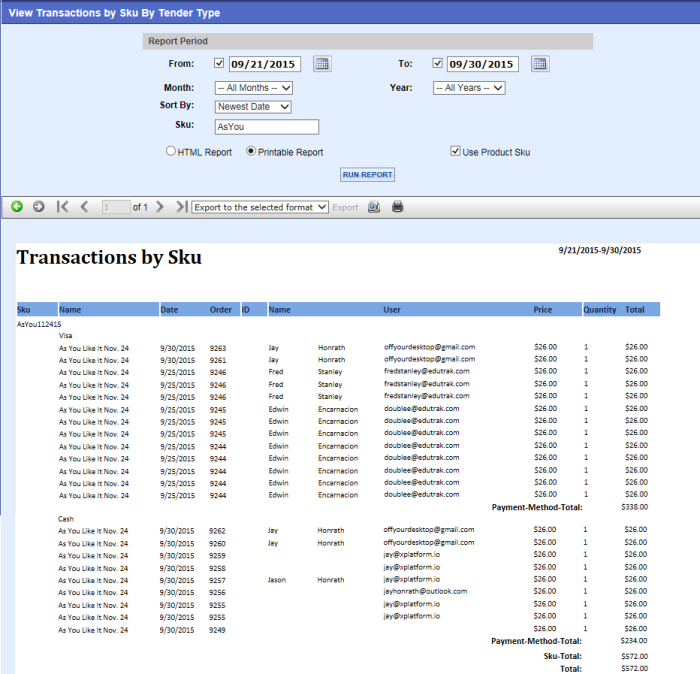The height and width of the screenshot is (674, 700).
Task: Click the green back navigation arrow
Action: coord(17,207)
